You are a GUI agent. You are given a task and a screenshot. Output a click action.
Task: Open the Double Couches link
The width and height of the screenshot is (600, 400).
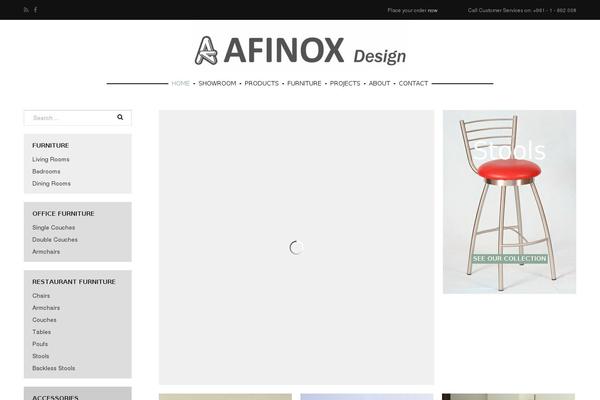[x=55, y=240]
